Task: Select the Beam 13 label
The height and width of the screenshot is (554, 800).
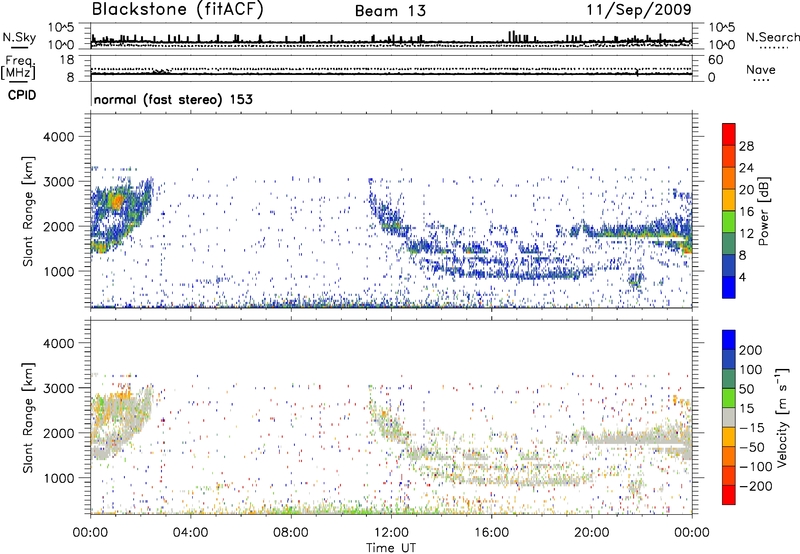Action: coord(390,11)
